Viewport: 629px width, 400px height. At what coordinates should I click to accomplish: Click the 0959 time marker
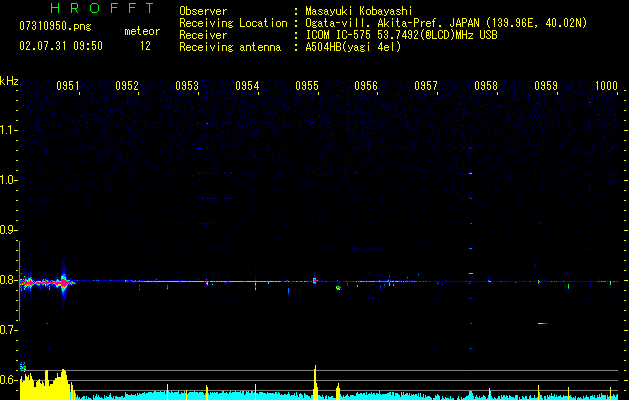pos(546,86)
